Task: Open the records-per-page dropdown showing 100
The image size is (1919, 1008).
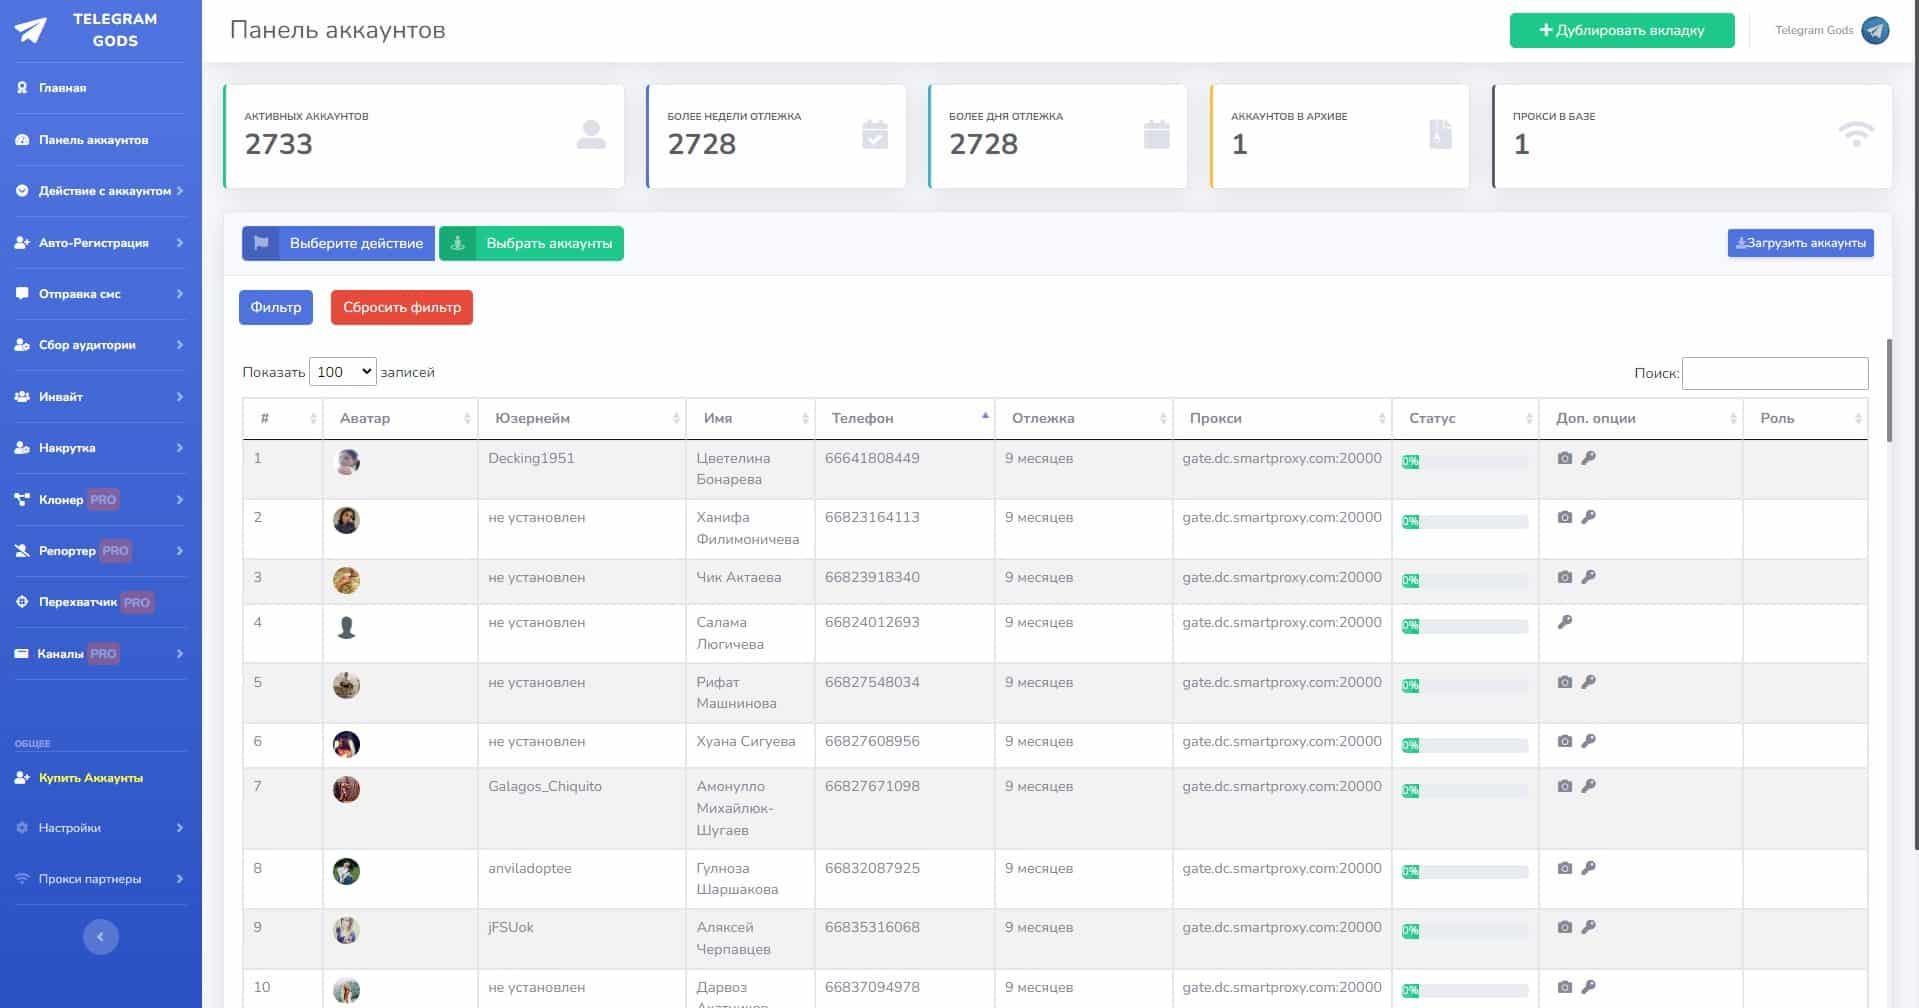Action: point(342,372)
